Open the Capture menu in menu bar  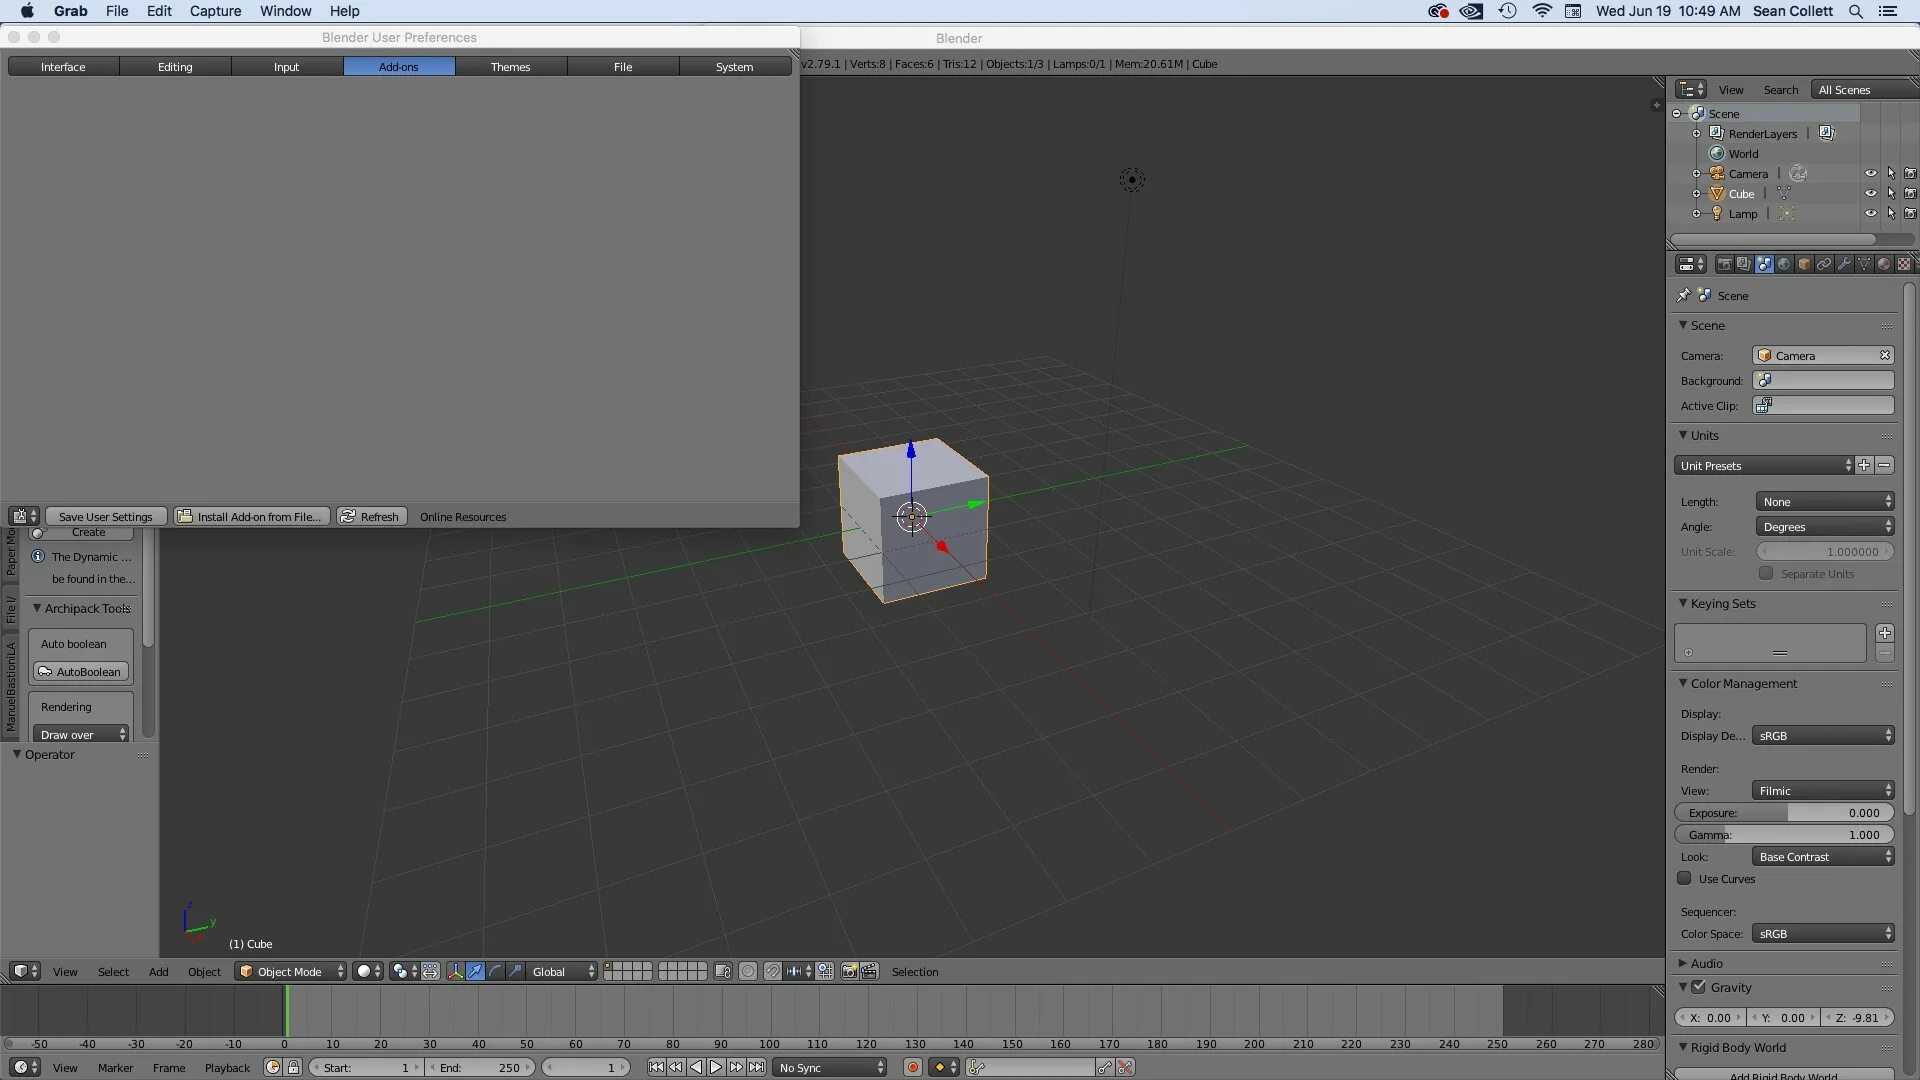point(215,11)
